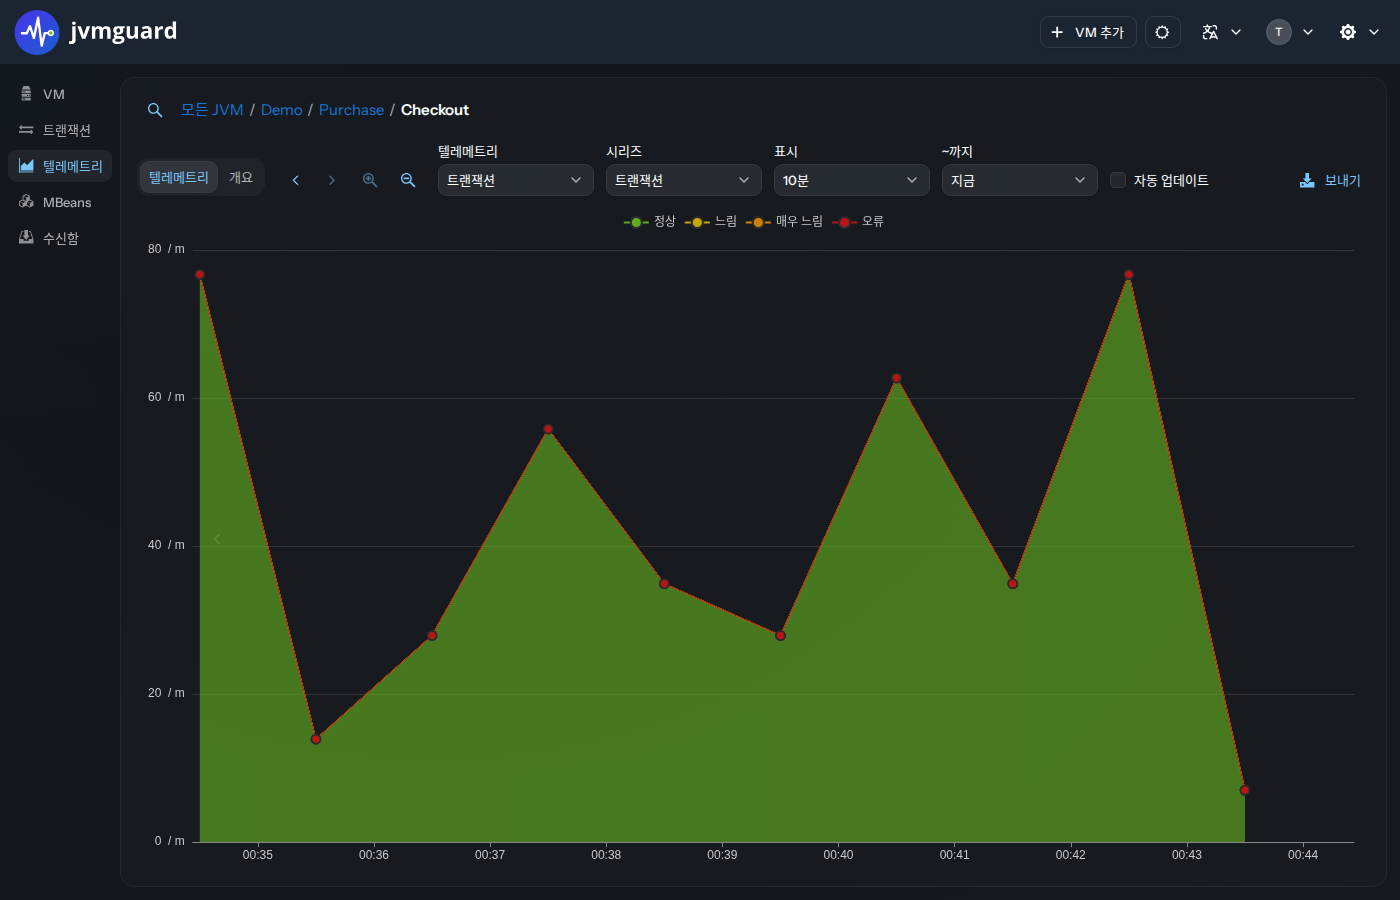Click the breadcrumb search magnifier icon

[x=155, y=110]
